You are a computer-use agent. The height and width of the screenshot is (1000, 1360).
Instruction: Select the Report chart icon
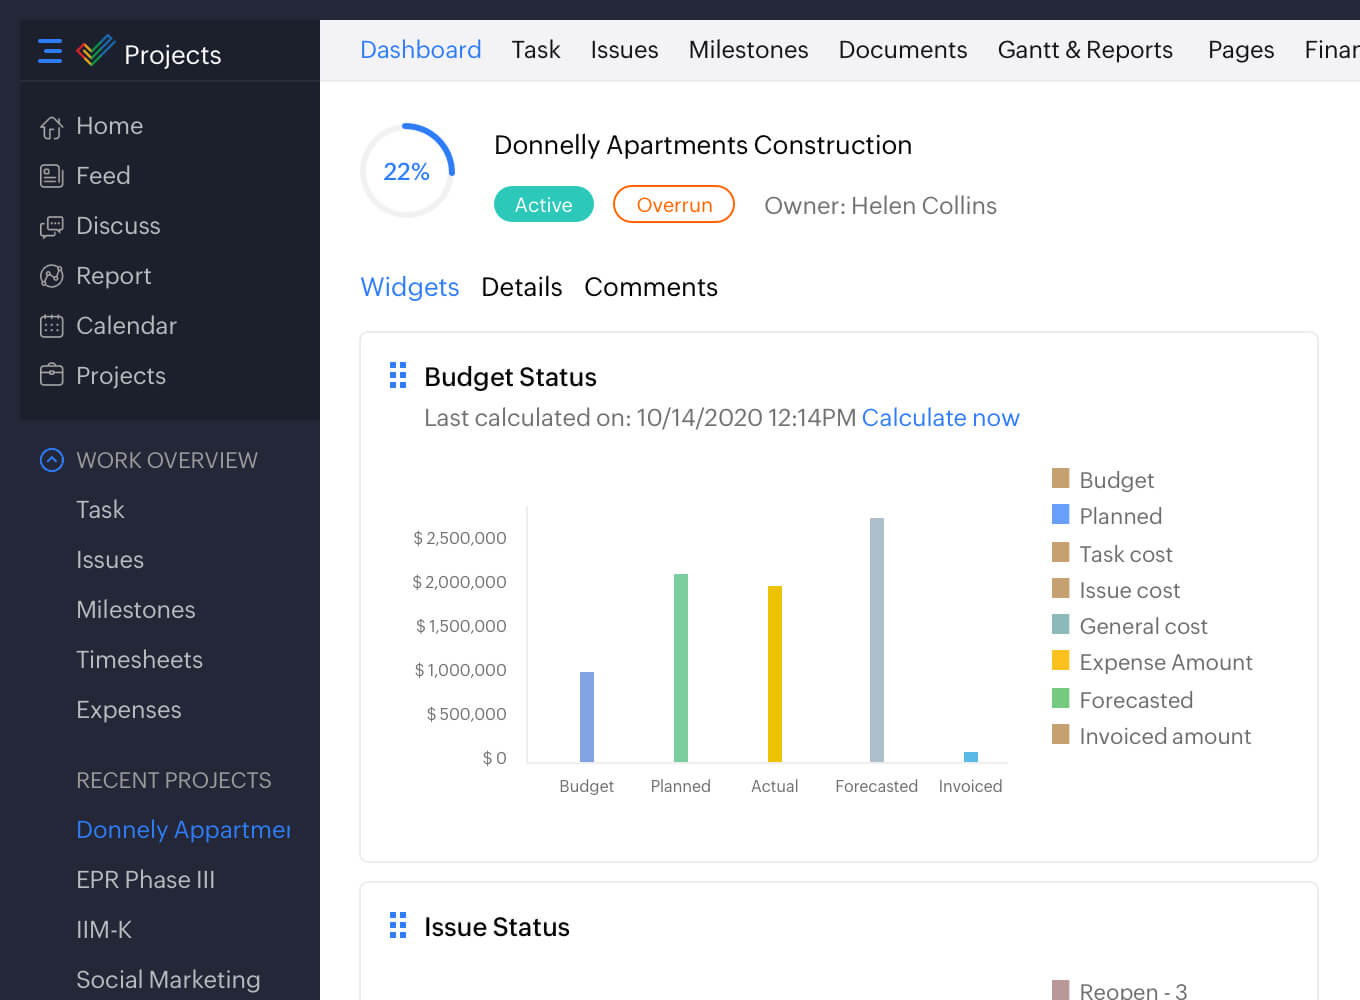51,276
